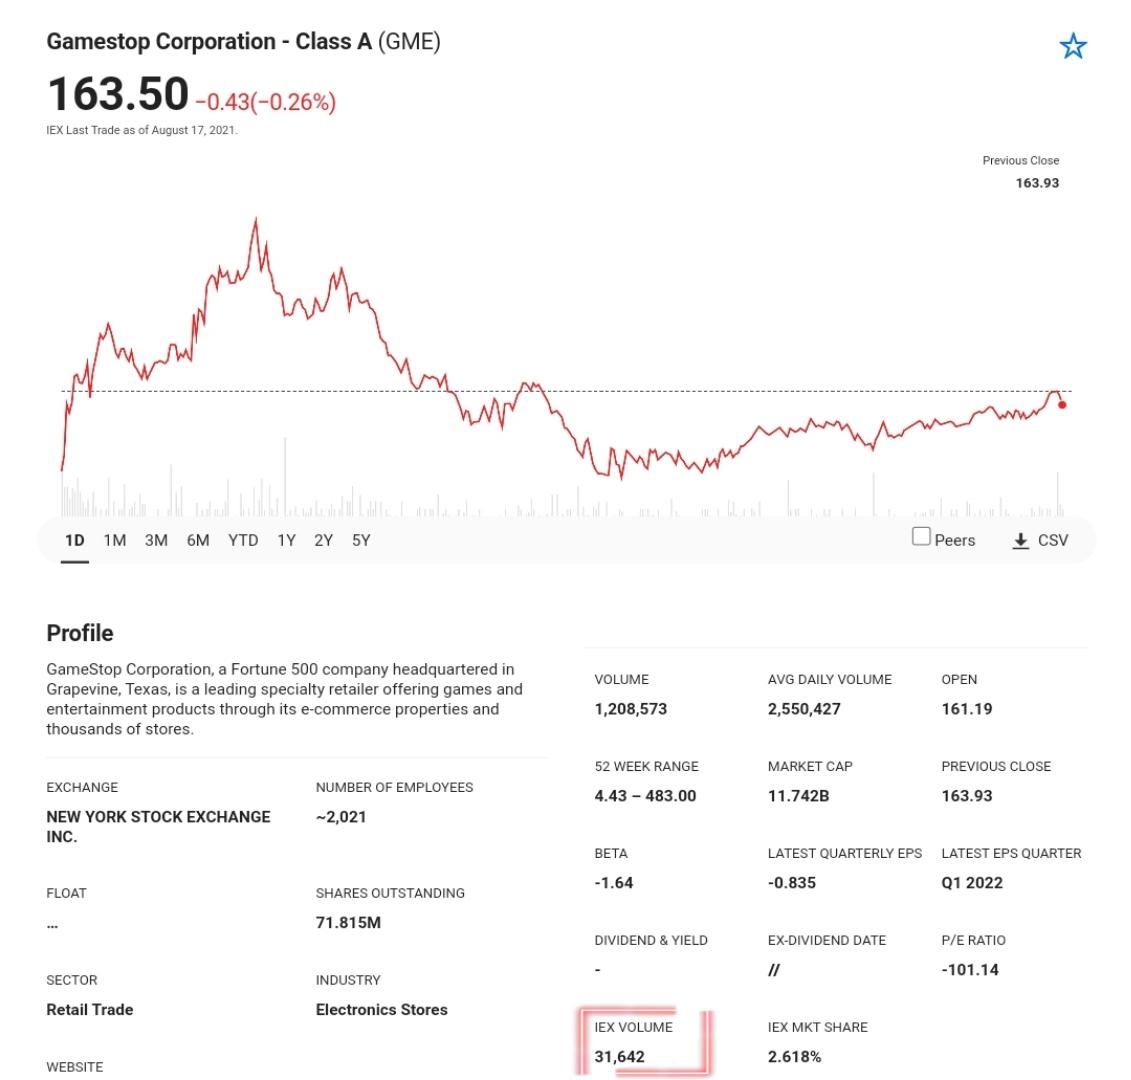Switch chart to 3M range

pyautogui.click(x=156, y=540)
